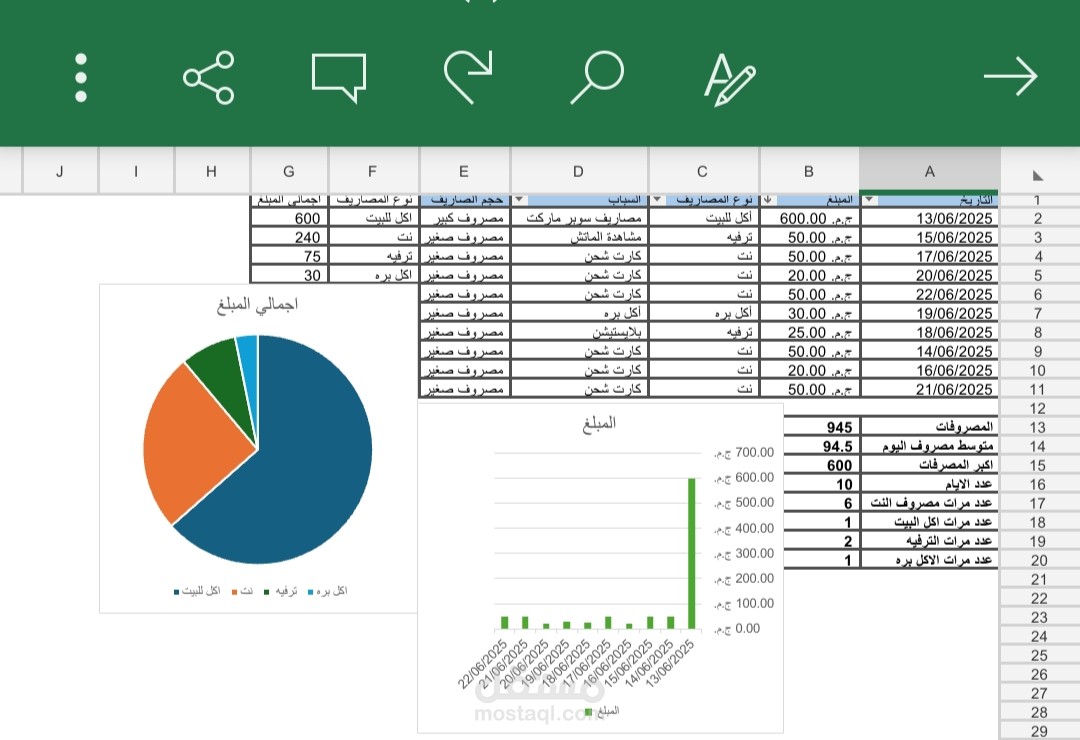Click the اكل للبيت pie legend entry

197,591
